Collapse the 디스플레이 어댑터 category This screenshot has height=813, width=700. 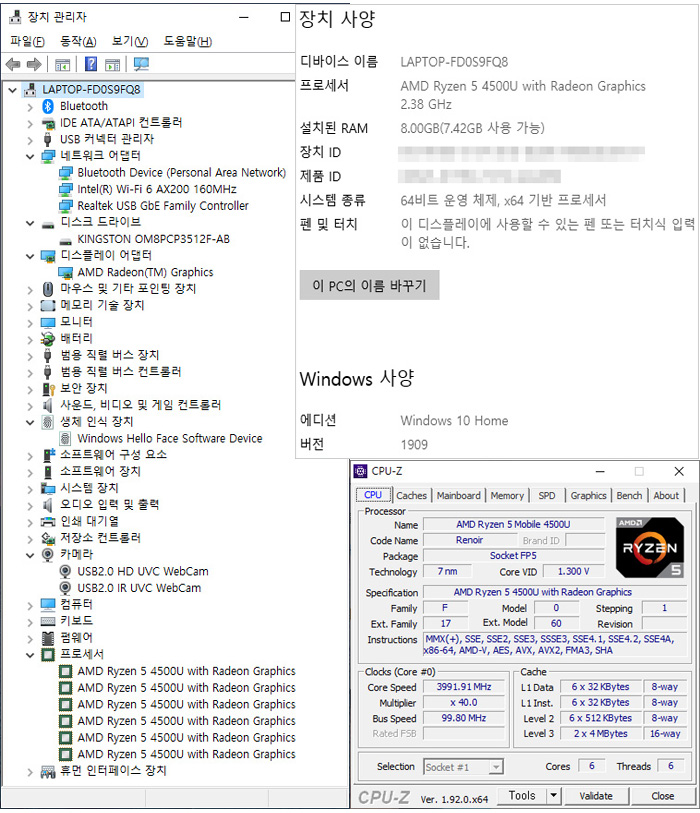pos(30,256)
